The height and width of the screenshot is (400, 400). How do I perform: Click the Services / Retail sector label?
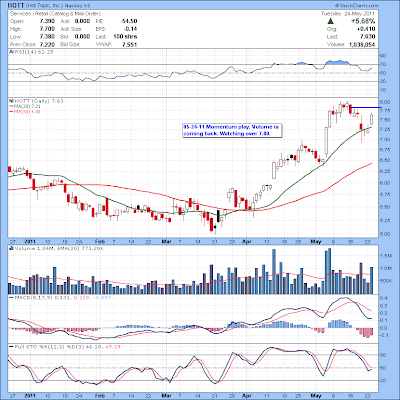pyautogui.click(x=55, y=14)
